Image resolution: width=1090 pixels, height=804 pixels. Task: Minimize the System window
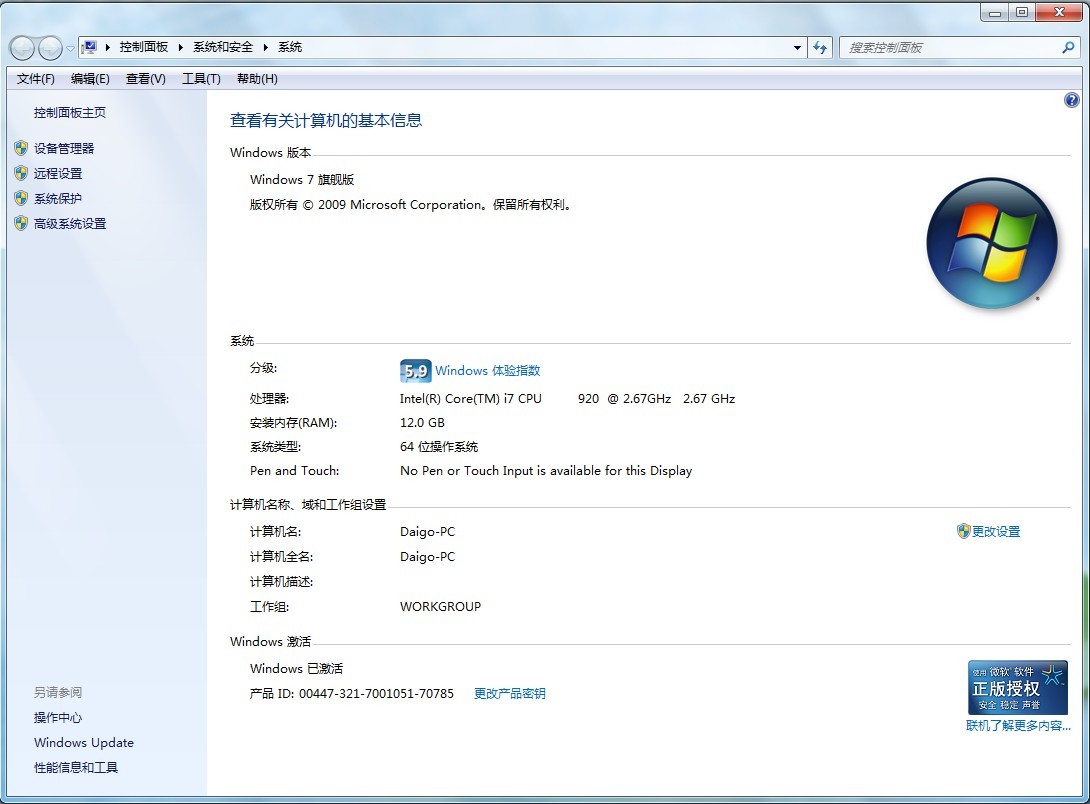click(x=995, y=13)
